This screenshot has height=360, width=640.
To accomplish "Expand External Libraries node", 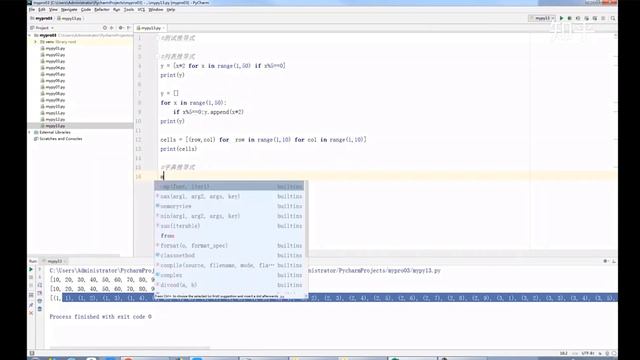I will point(30,132).
